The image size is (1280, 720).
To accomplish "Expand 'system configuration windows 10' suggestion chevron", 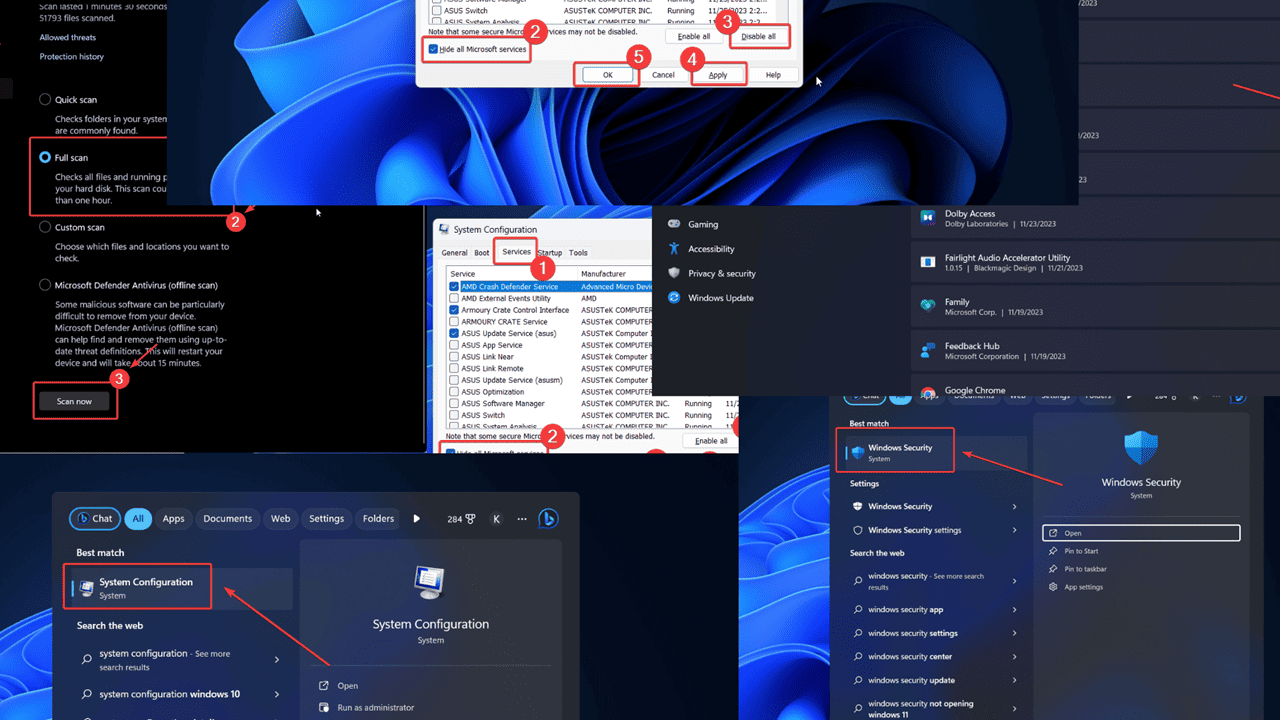I will 277,694.
